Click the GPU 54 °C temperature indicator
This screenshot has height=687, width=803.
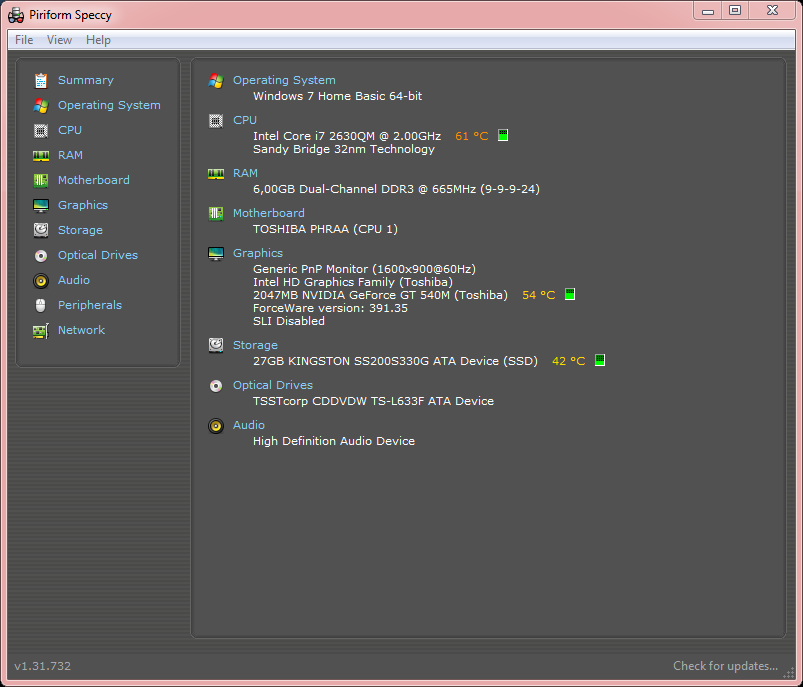coord(570,295)
